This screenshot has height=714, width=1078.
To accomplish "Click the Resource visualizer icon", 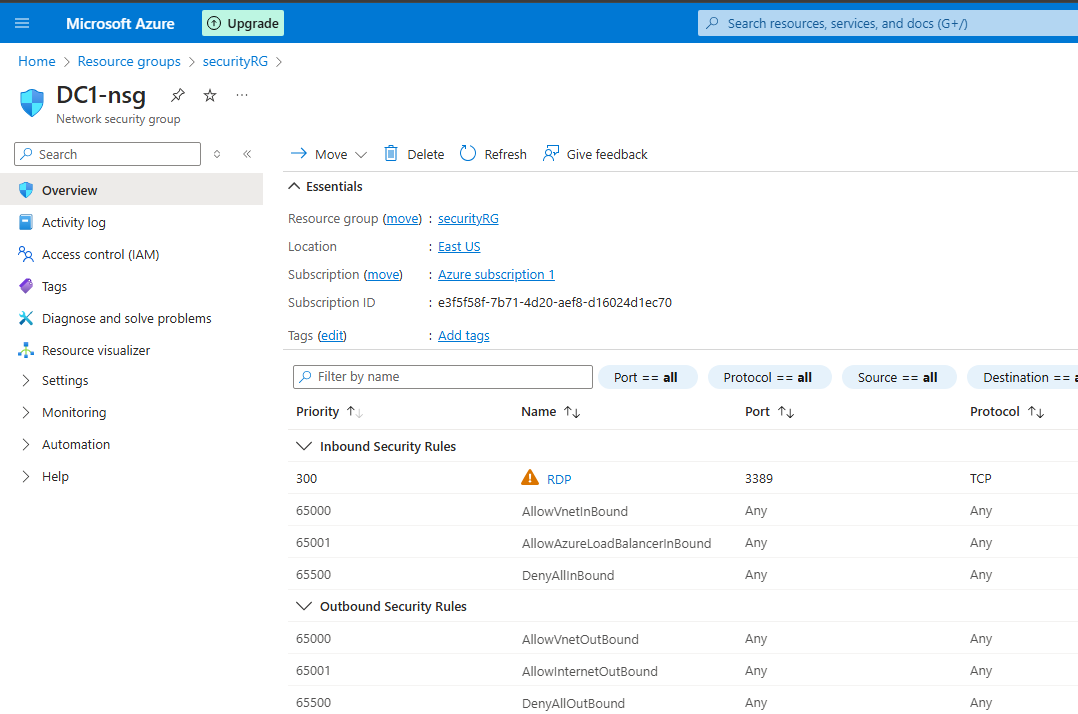I will (x=25, y=350).
